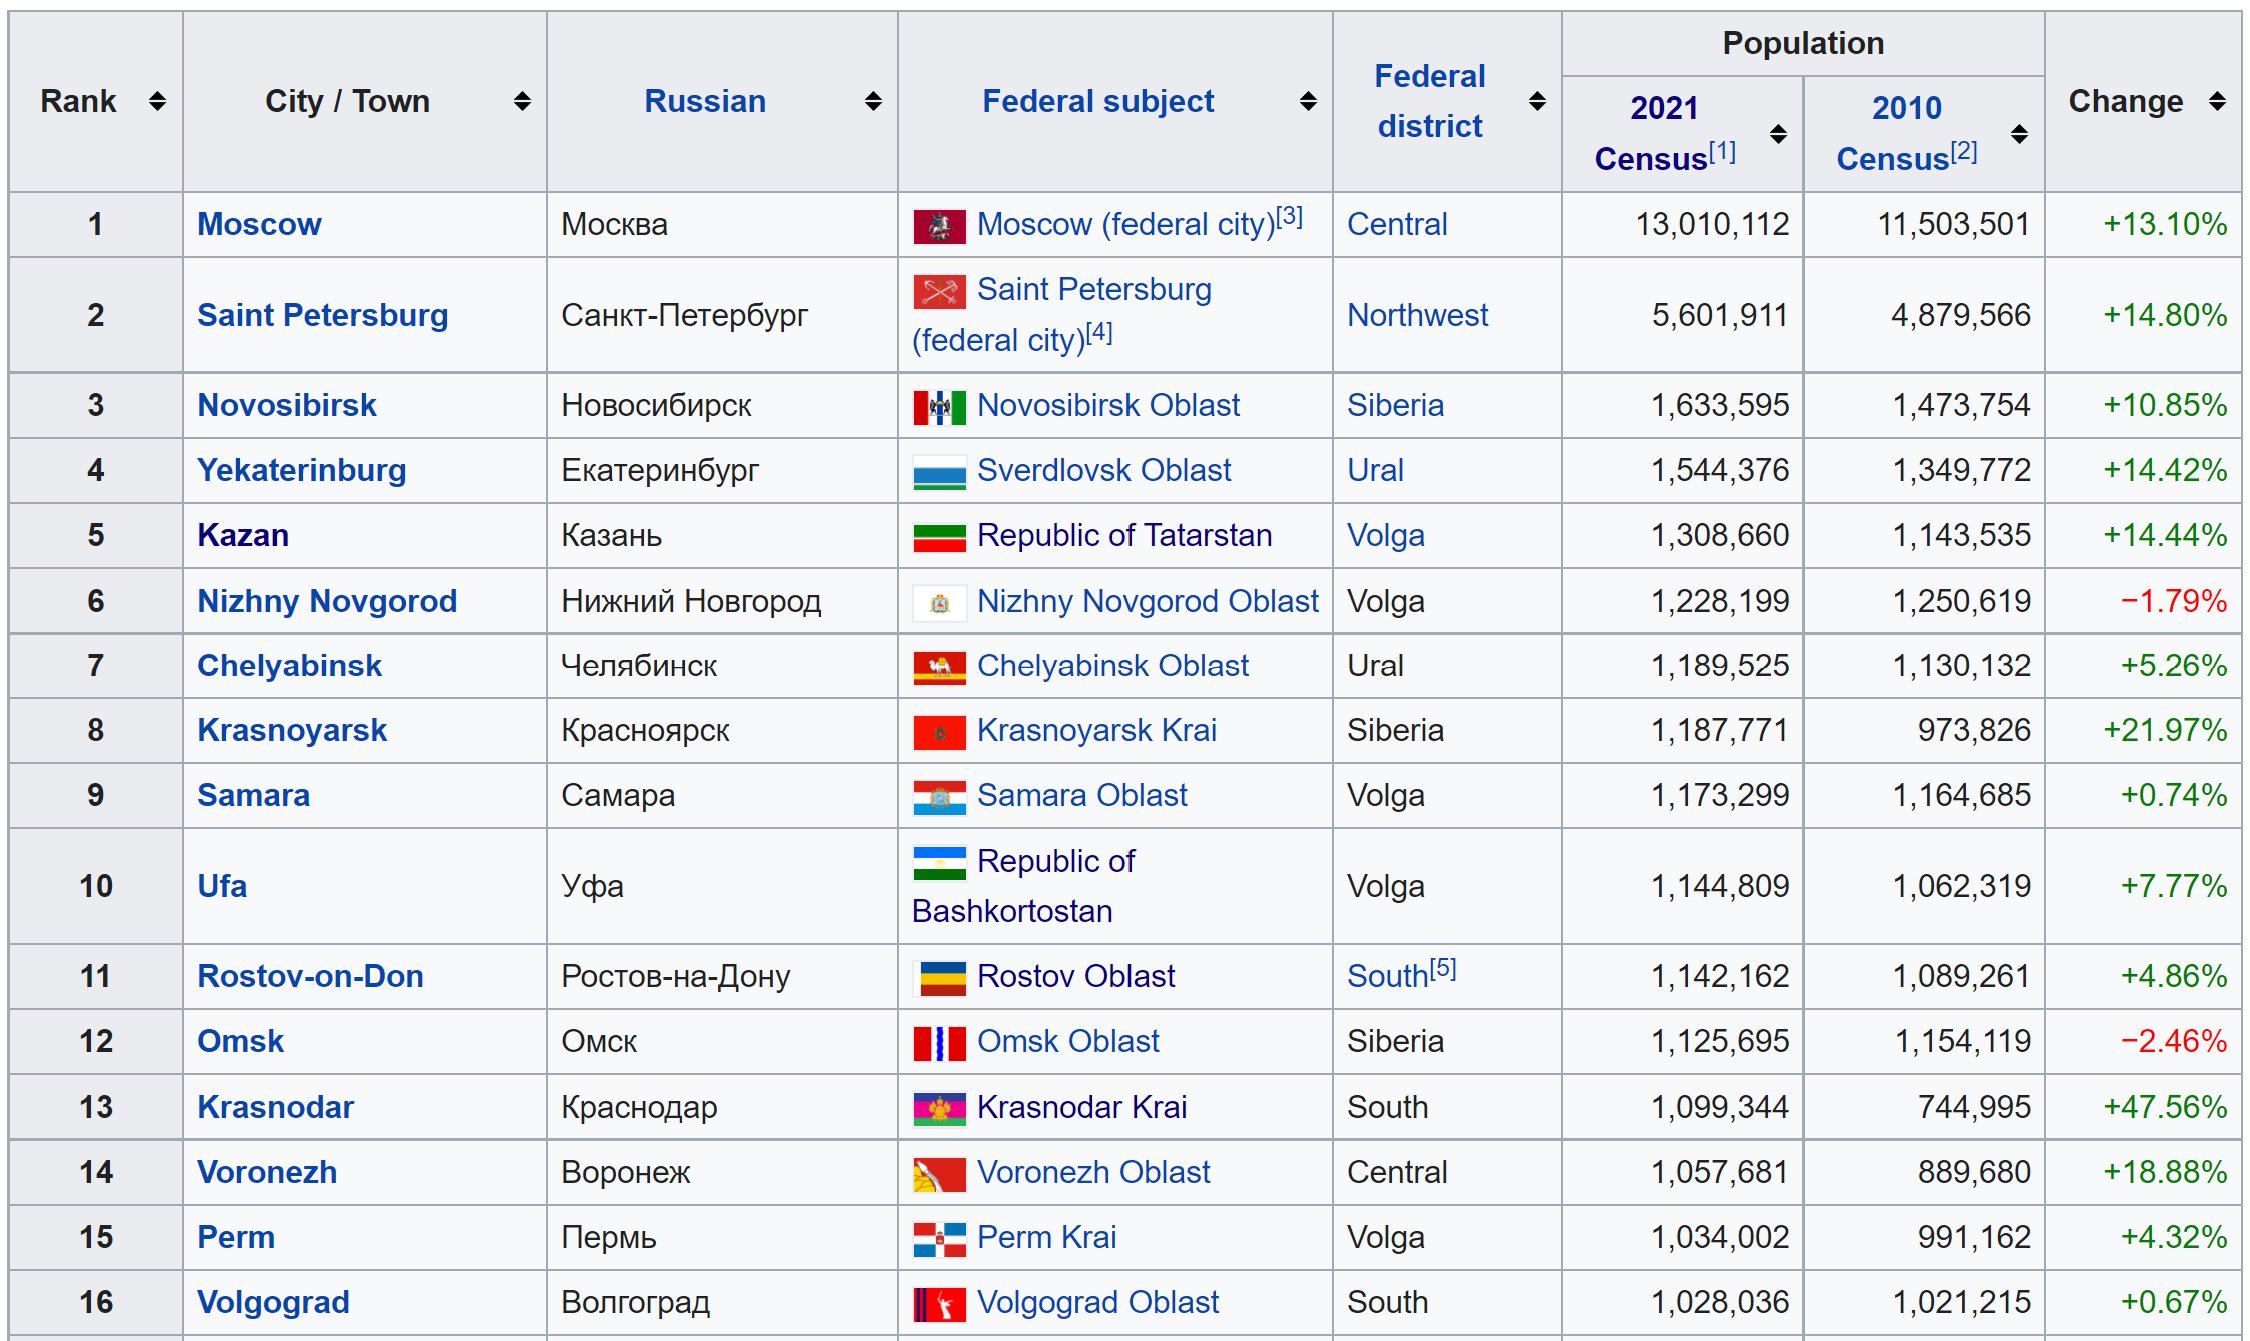Screen dimensions: 2250x1341
Task: Open the 2010 Census header link
Action: tap(1906, 108)
